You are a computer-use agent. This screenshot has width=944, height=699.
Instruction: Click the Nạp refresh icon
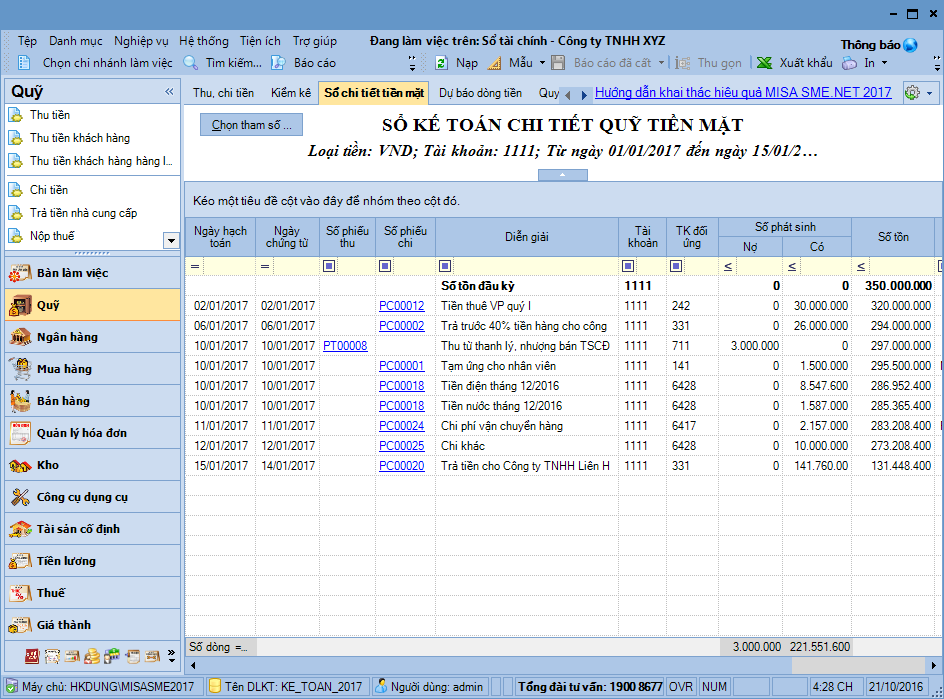point(441,63)
